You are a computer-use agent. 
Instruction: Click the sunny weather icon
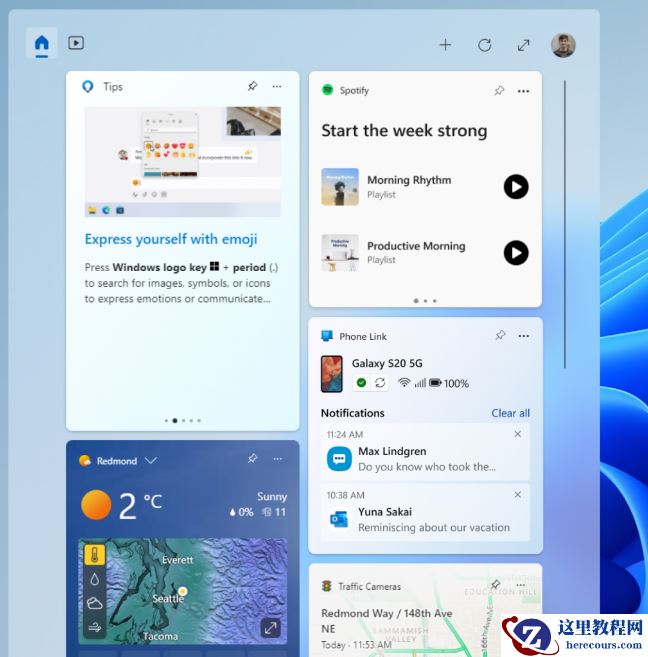pyautogui.click(x=96, y=504)
